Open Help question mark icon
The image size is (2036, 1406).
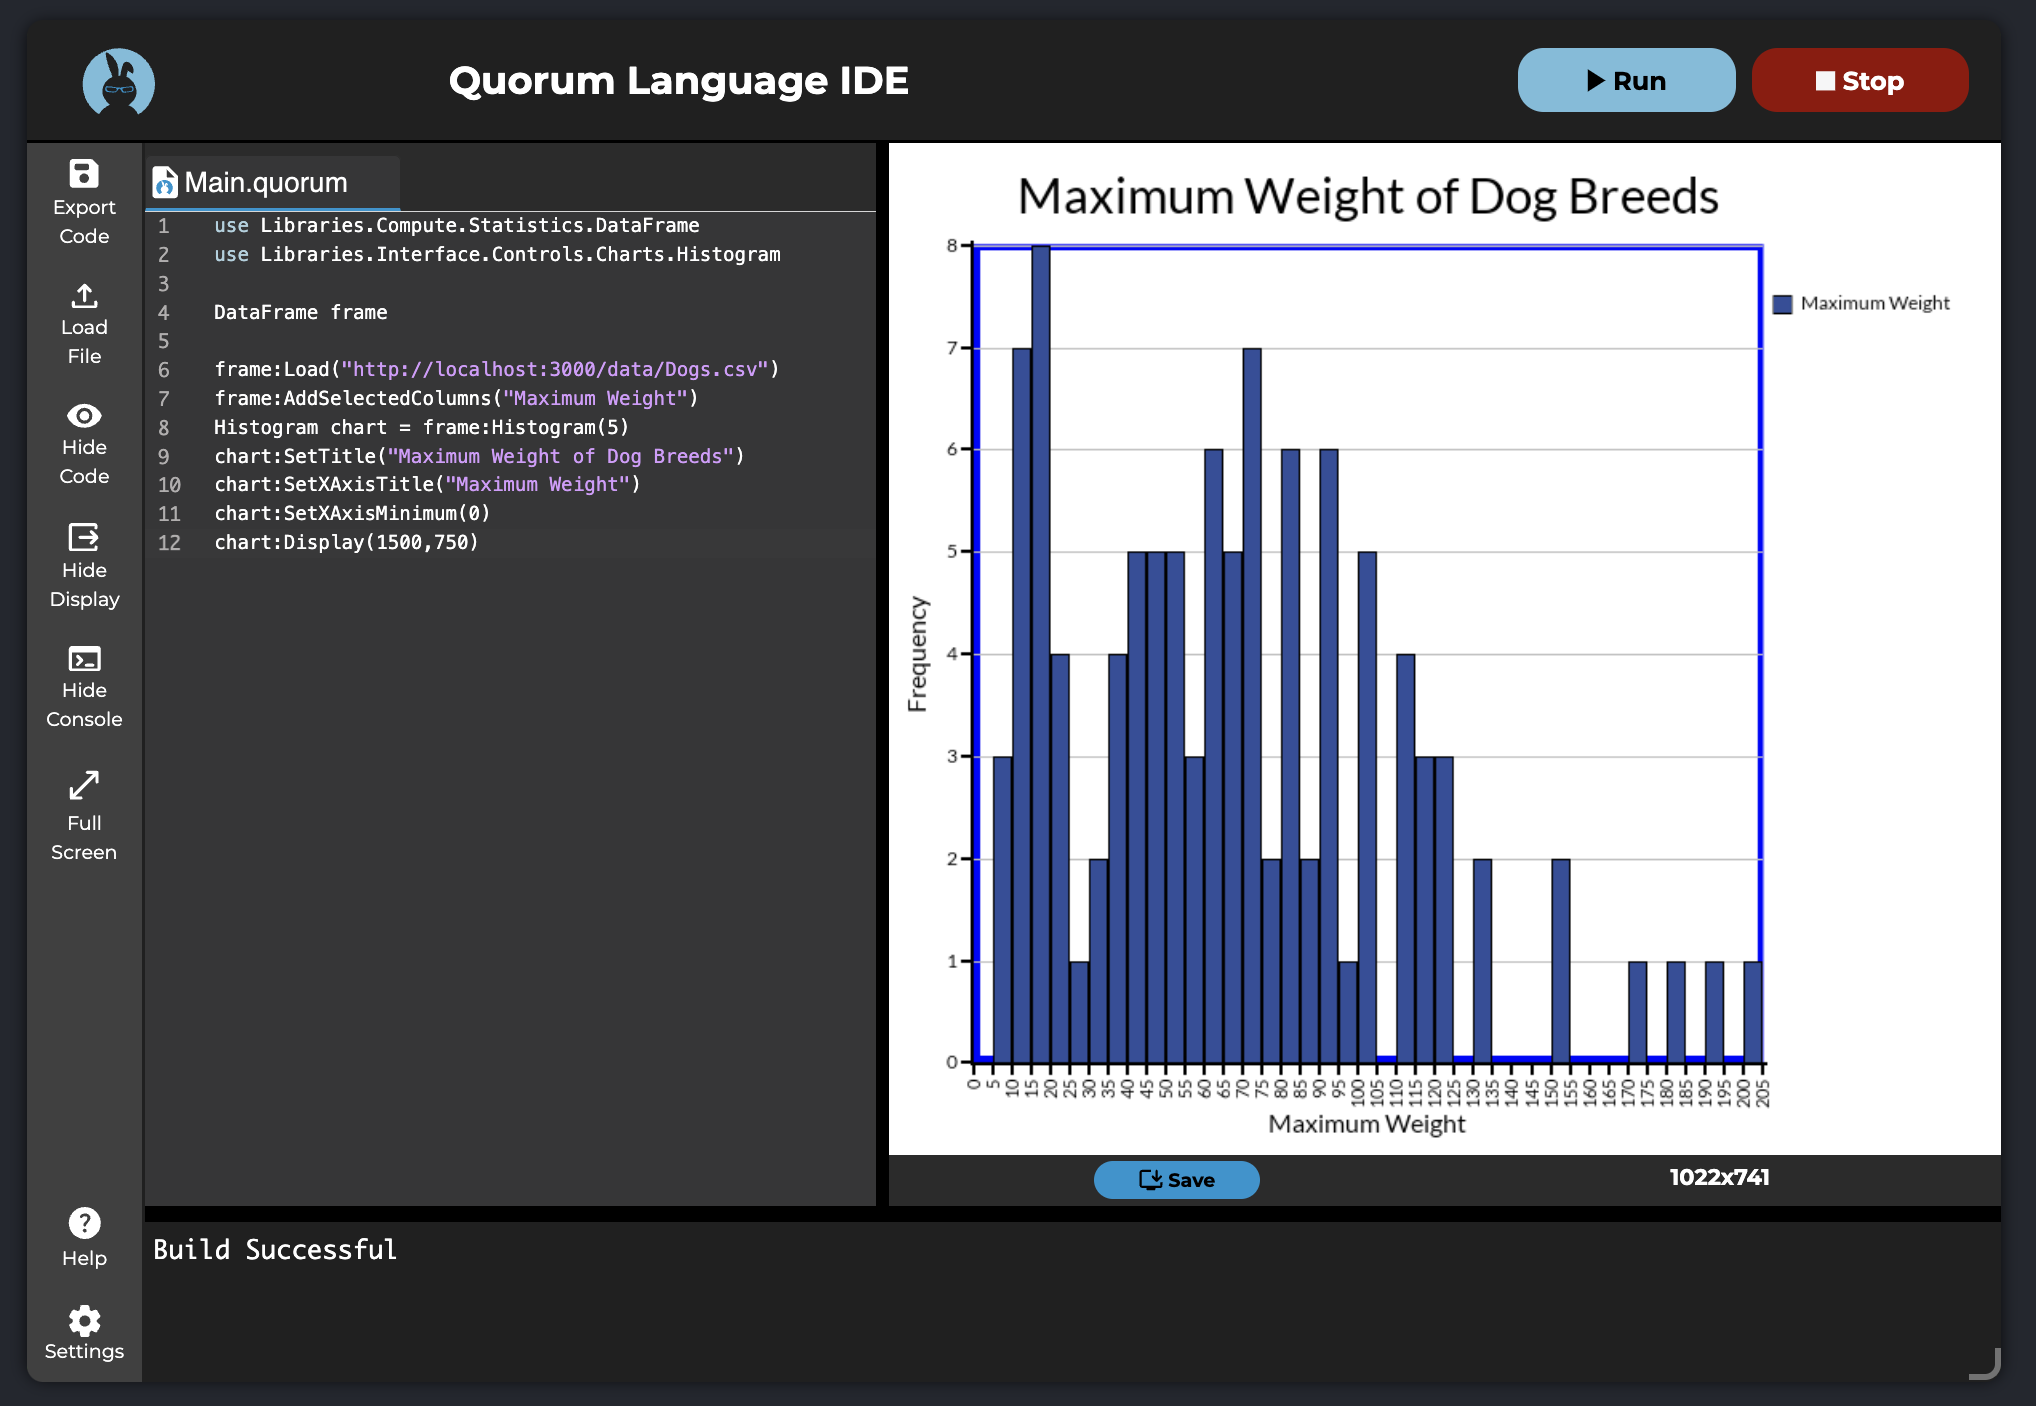tap(84, 1223)
